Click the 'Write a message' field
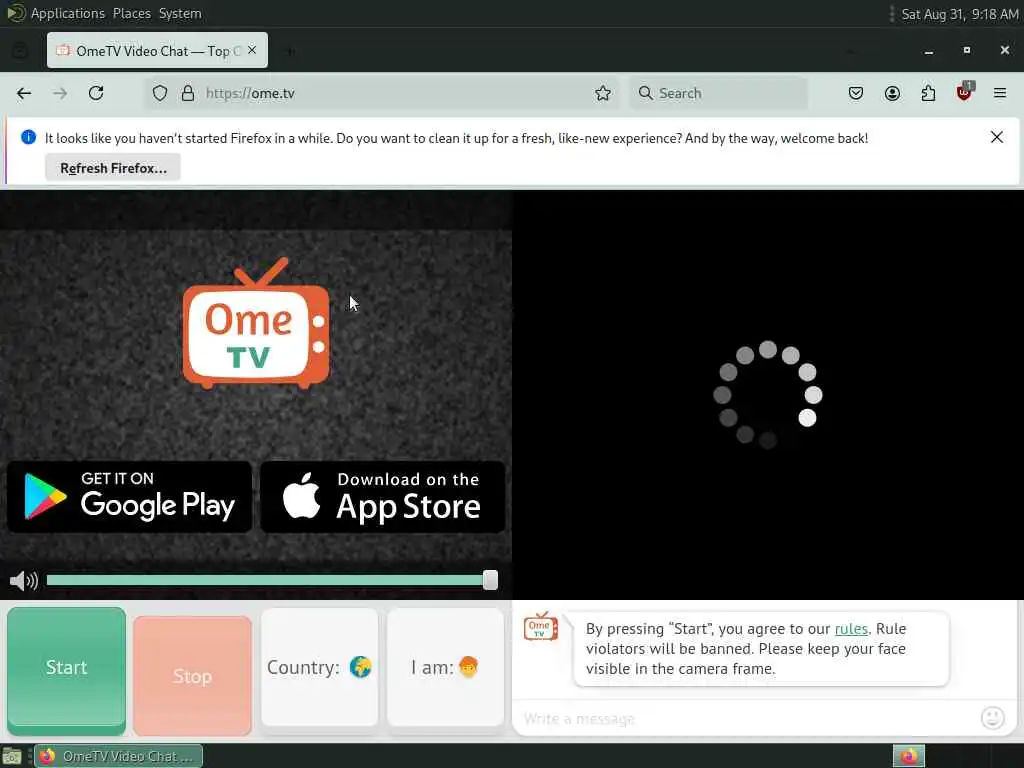Screen dimensions: 1024x768 pos(744,718)
